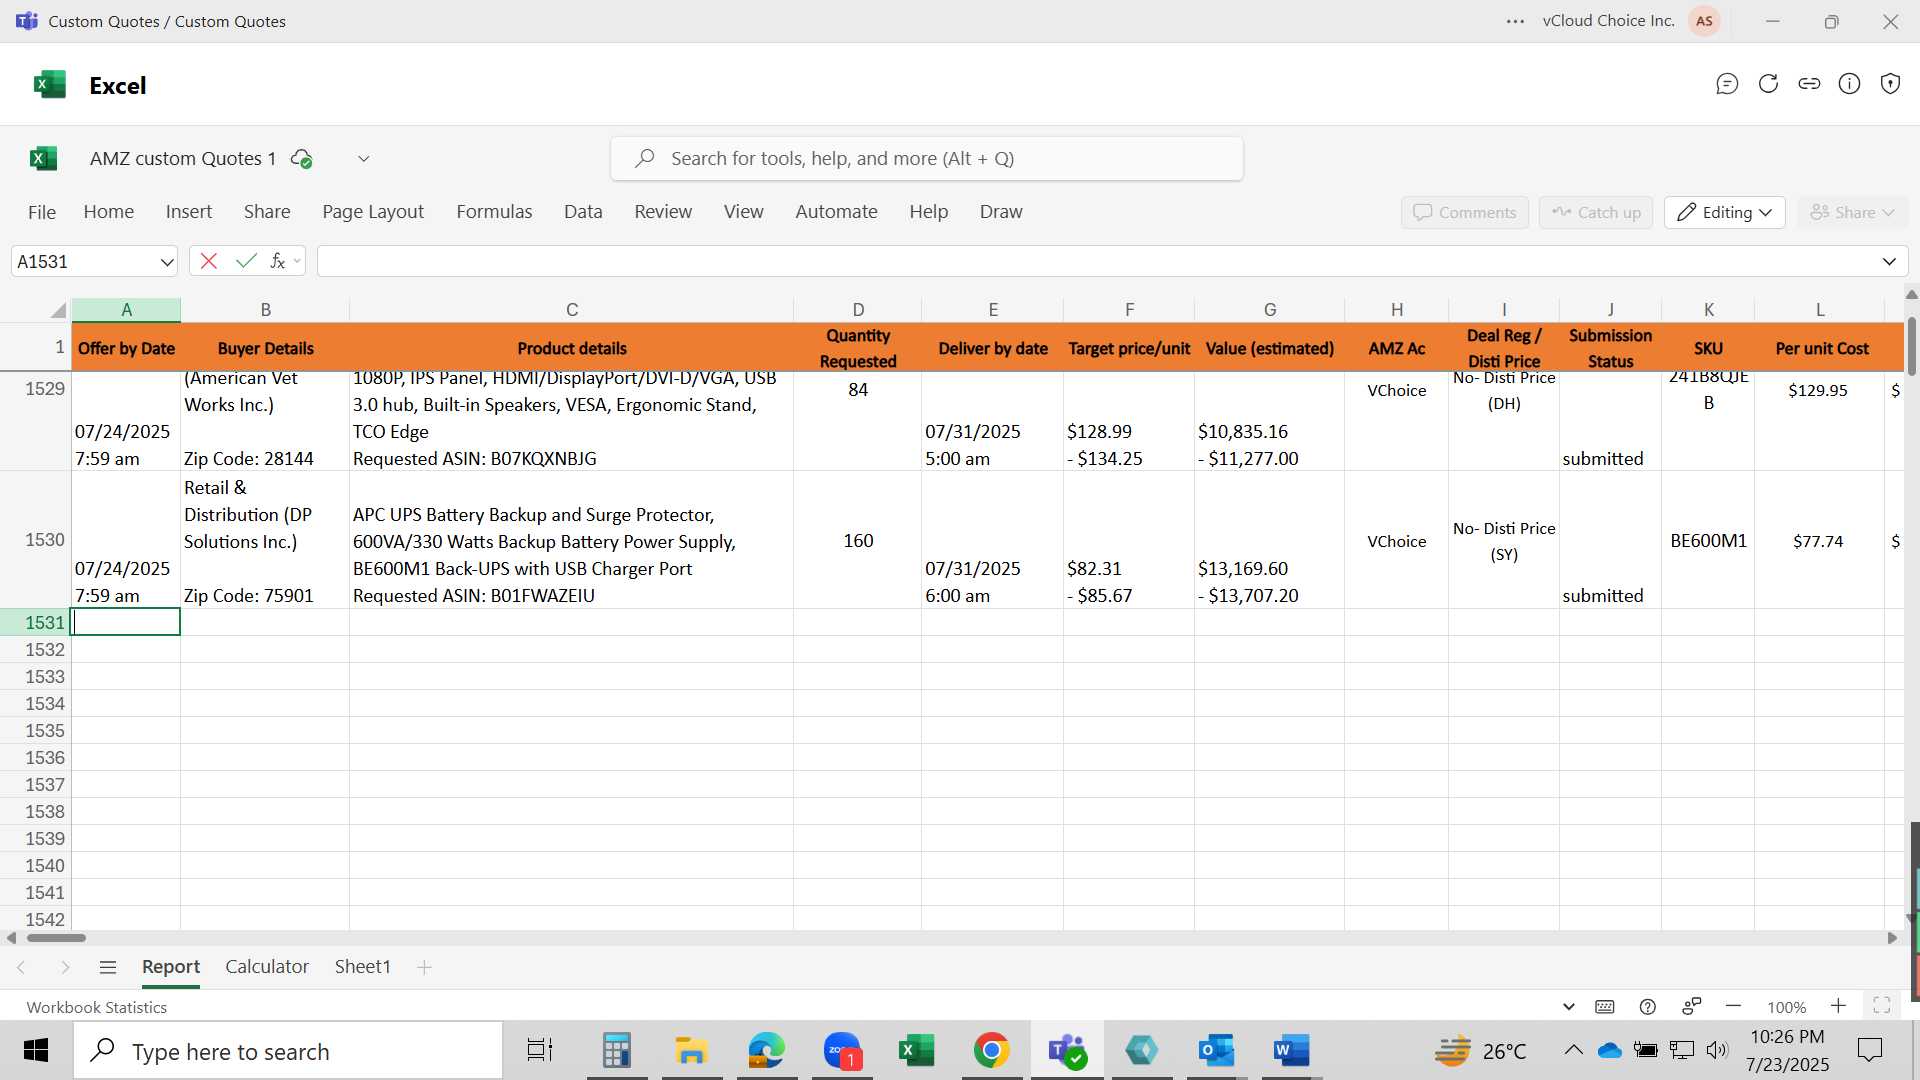The height and width of the screenshot is (1080, 1920).
Task: Toggle full screen view icon
Action: 1881,1006
